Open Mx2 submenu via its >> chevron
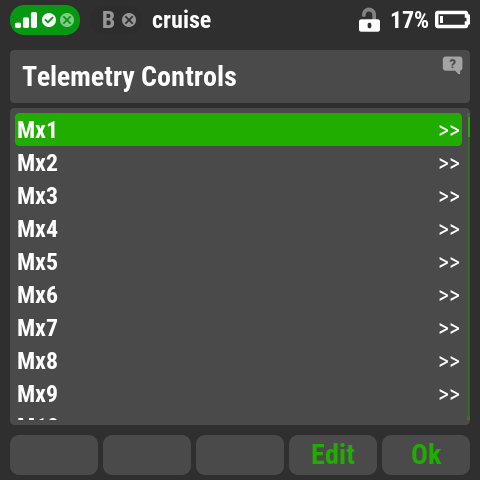480x480 pixels. pos(449,163)
